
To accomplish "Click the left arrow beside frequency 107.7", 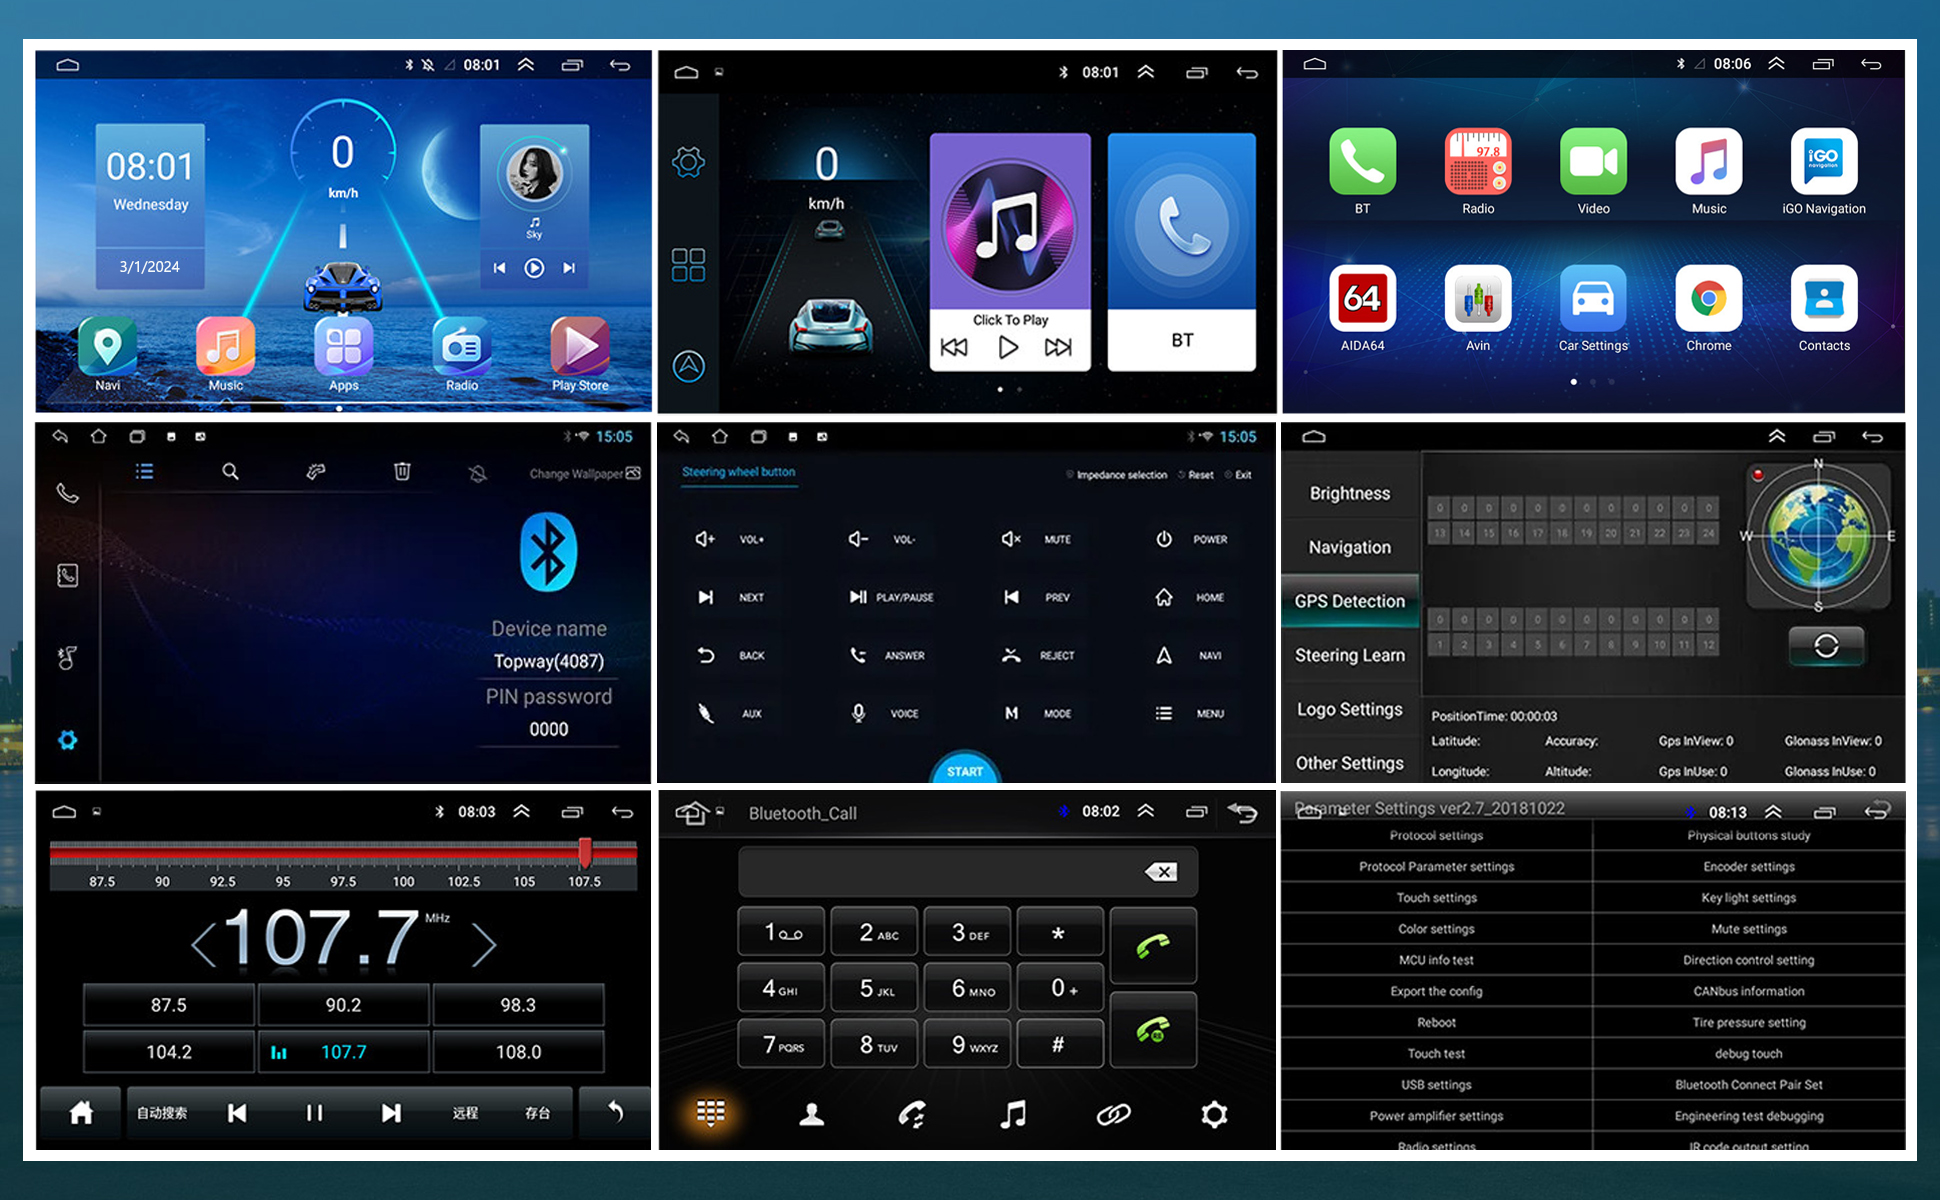I will [204, 944].
